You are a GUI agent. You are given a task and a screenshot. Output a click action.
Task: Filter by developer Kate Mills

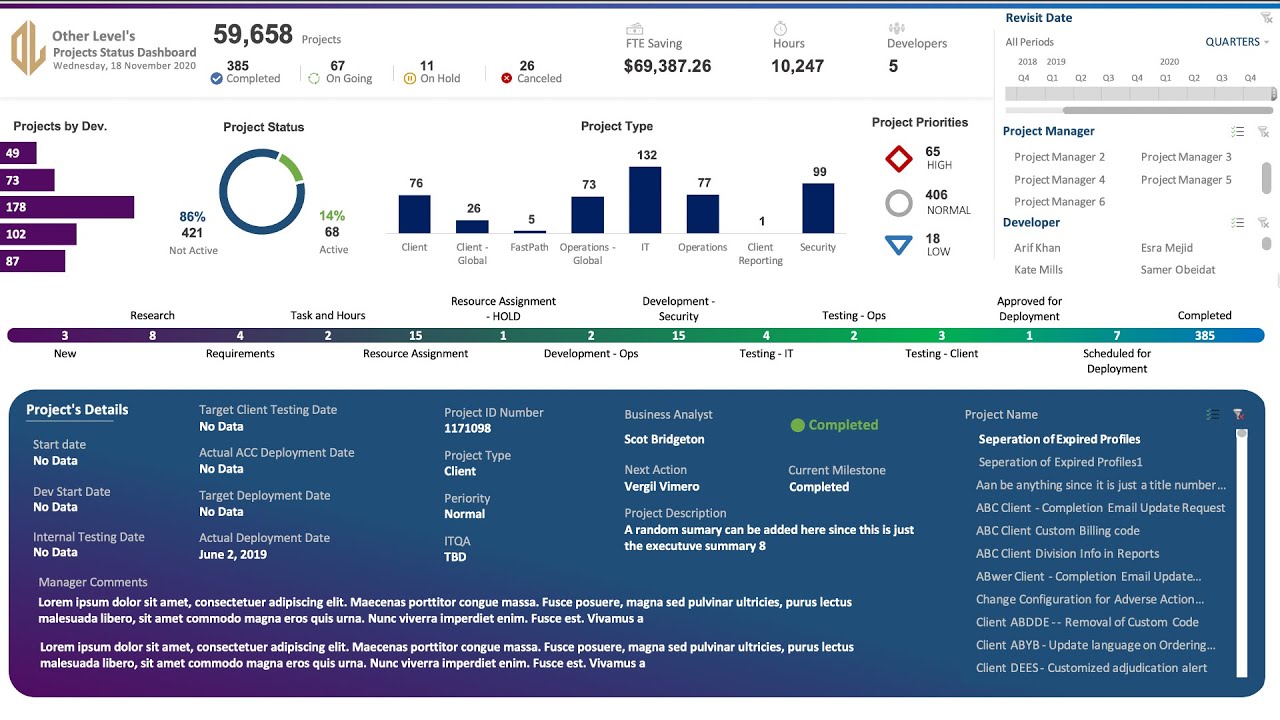[1038, 270]
